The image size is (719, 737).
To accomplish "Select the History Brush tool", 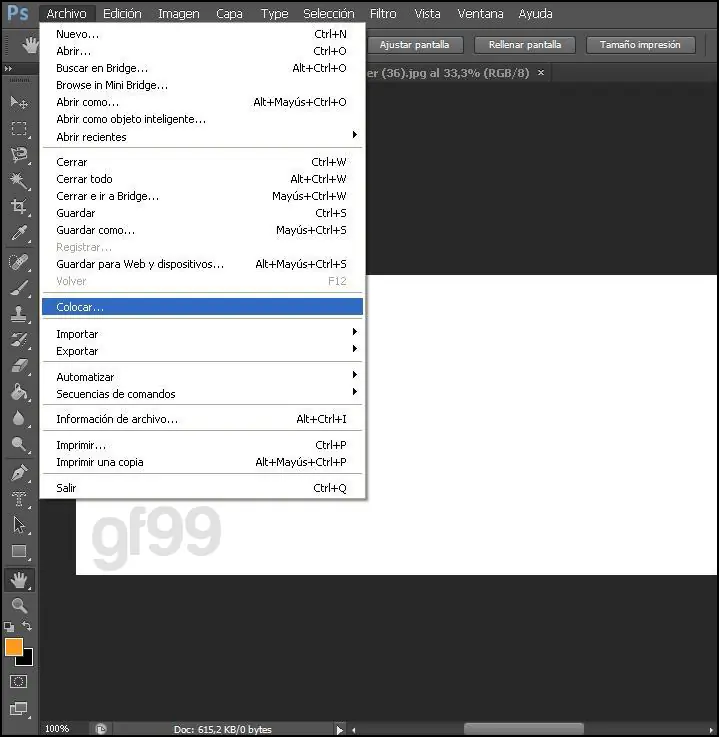I will (19, 340).
